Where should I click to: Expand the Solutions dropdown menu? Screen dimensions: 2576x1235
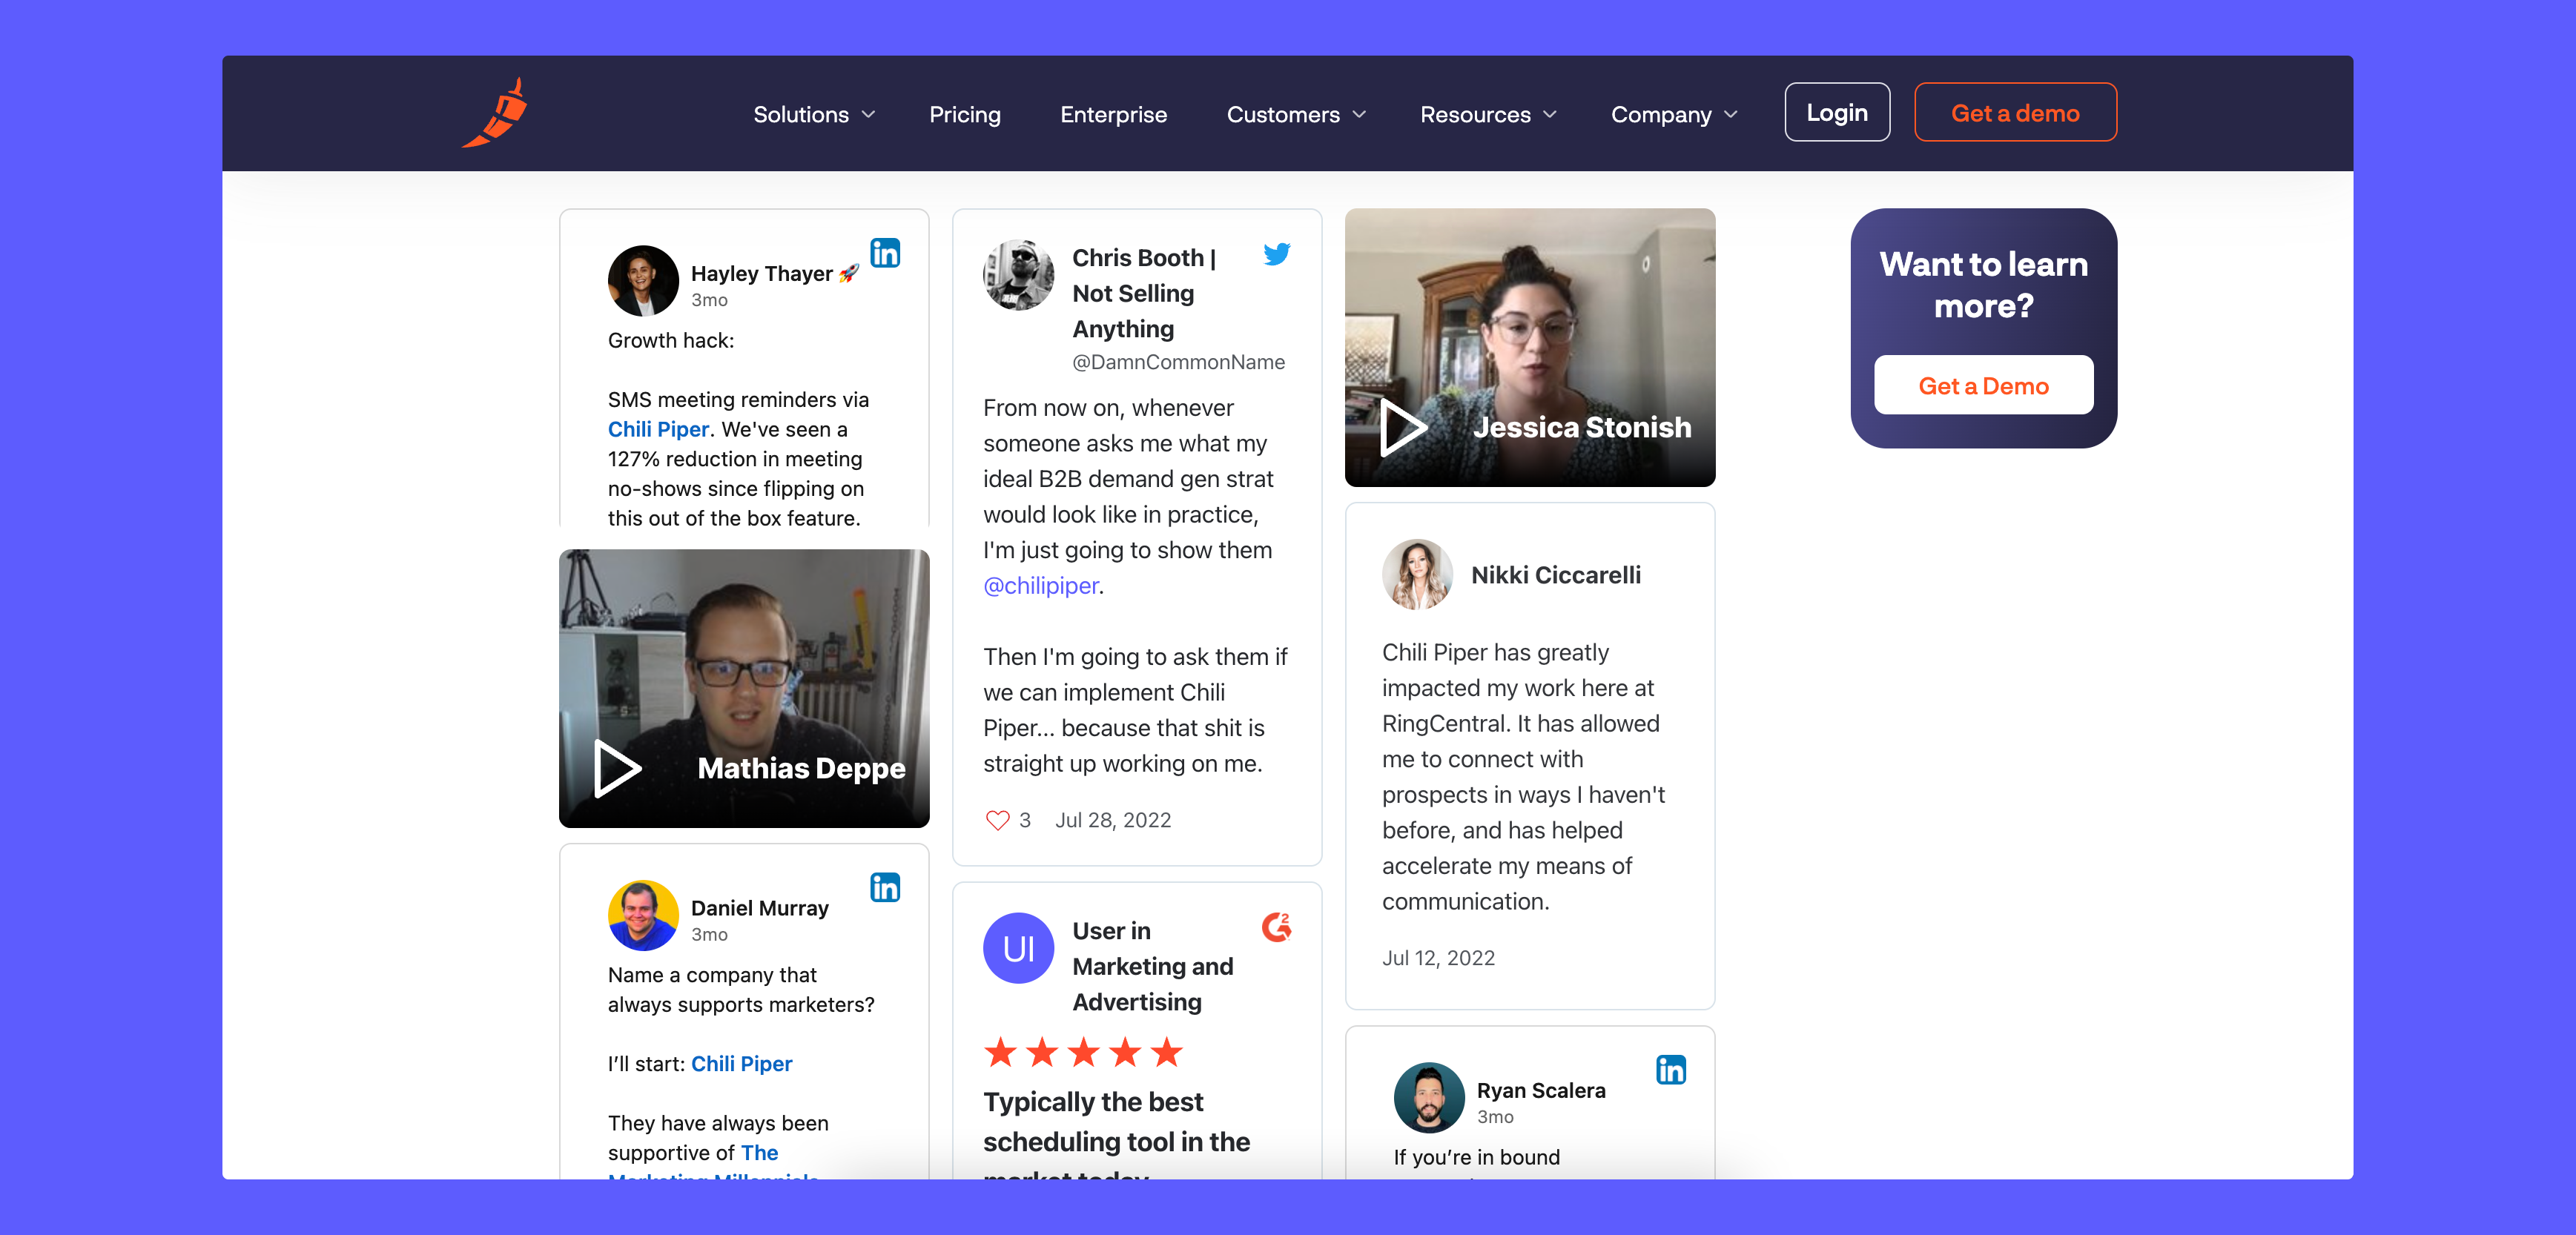[x=814, y=114]
